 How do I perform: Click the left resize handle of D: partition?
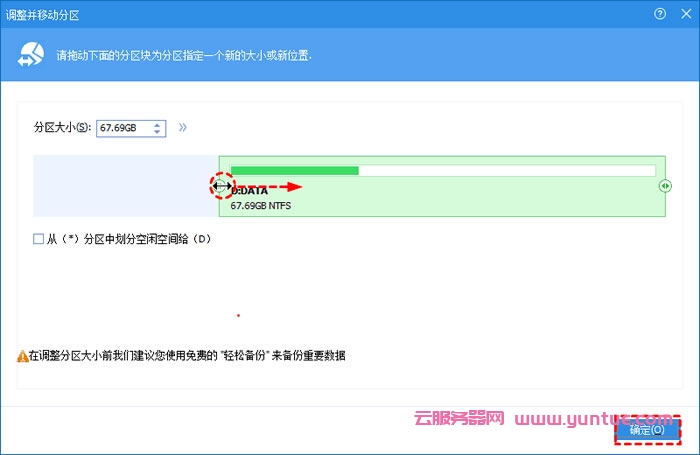[x=221, y=187]
